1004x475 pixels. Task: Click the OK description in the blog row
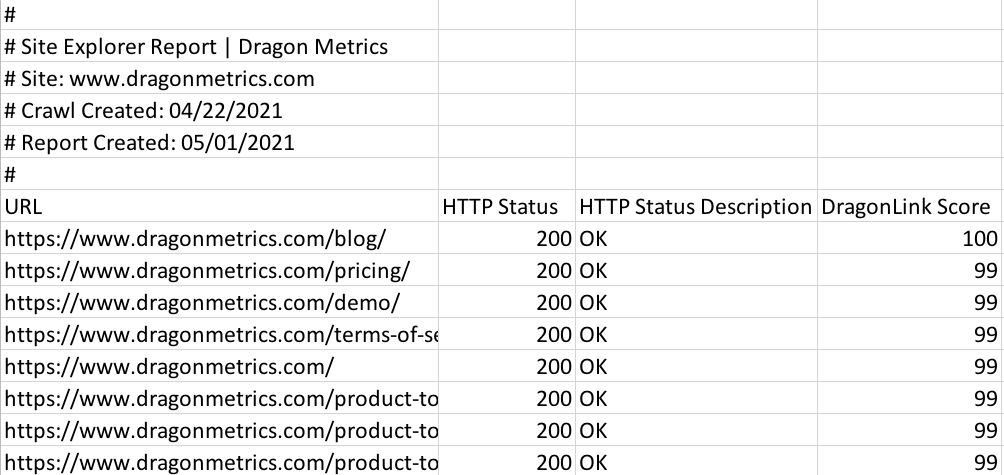[594, 239]
